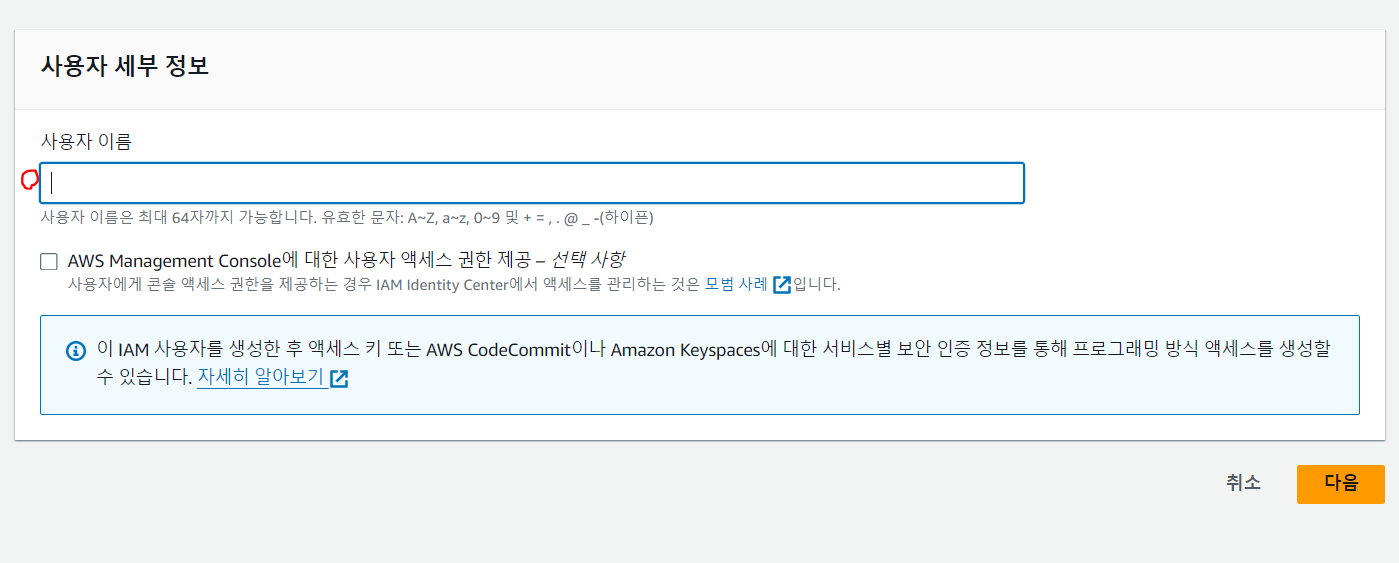The width and height of the screenshot is (1399, 563).
Task: Enable AWS Management Console access checkbox
Action: (49, 262)
